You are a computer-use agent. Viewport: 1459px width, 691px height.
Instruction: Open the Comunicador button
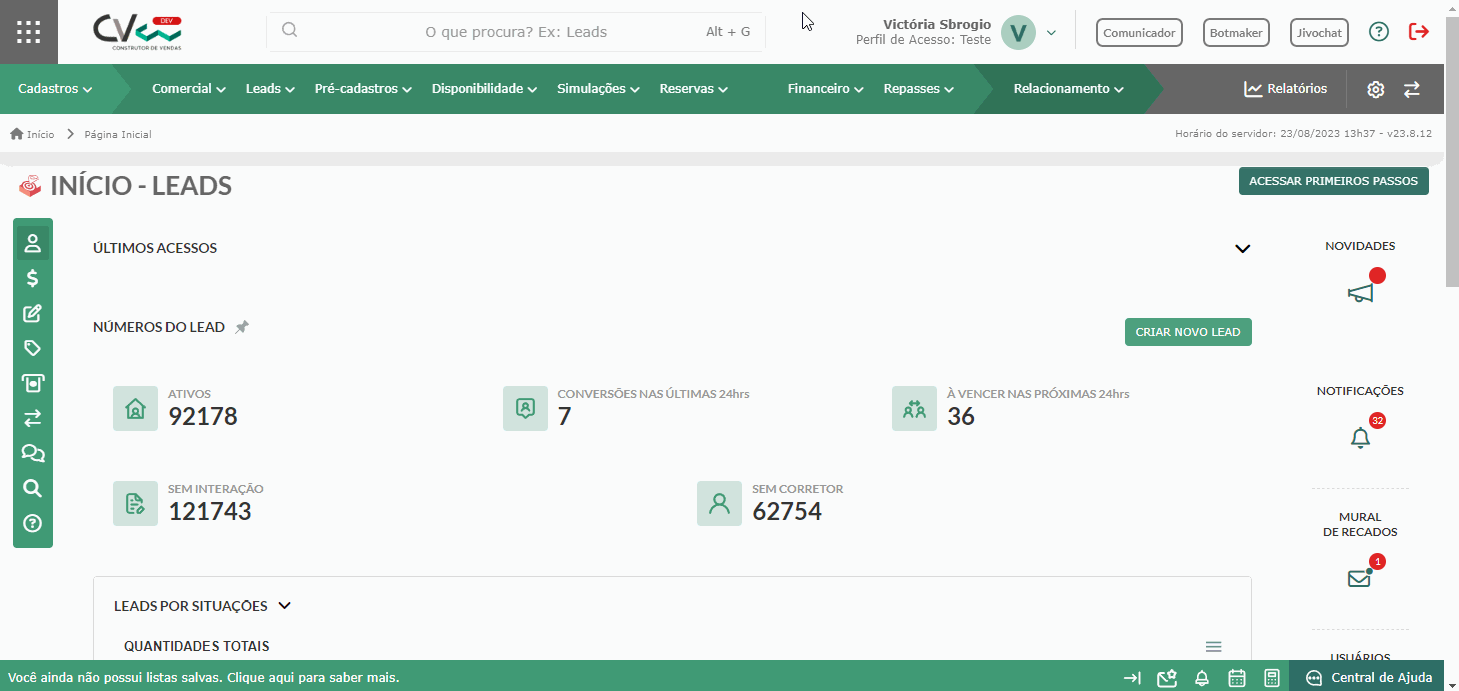1139,33
